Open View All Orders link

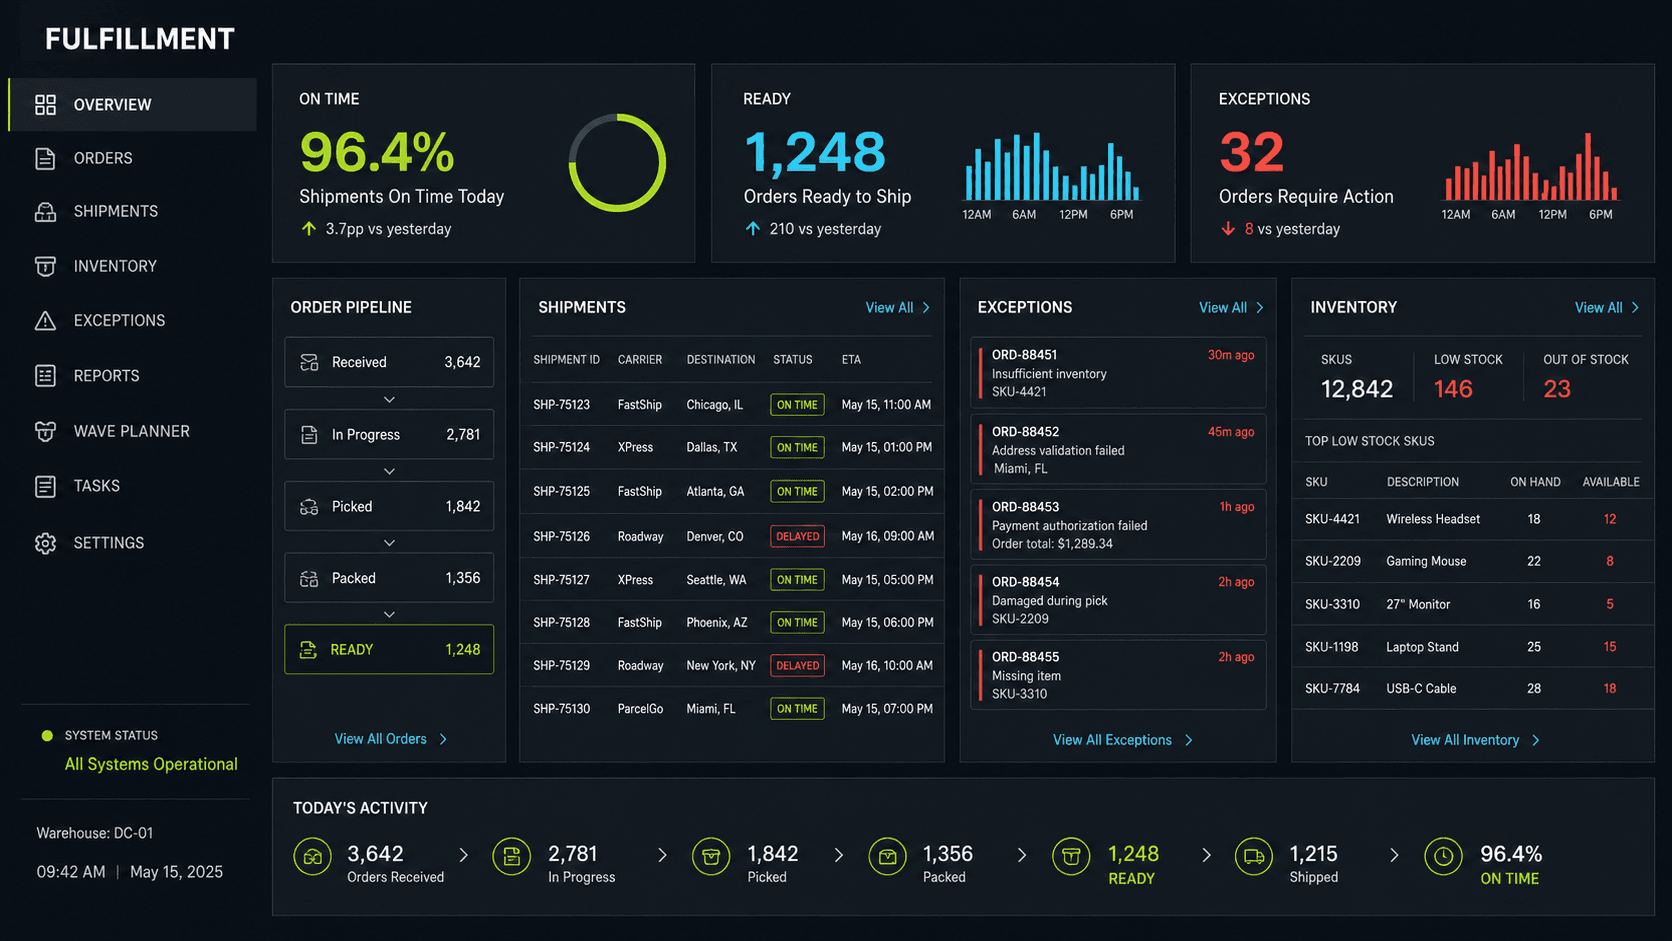pyautogui.click(x=390, y=739)
